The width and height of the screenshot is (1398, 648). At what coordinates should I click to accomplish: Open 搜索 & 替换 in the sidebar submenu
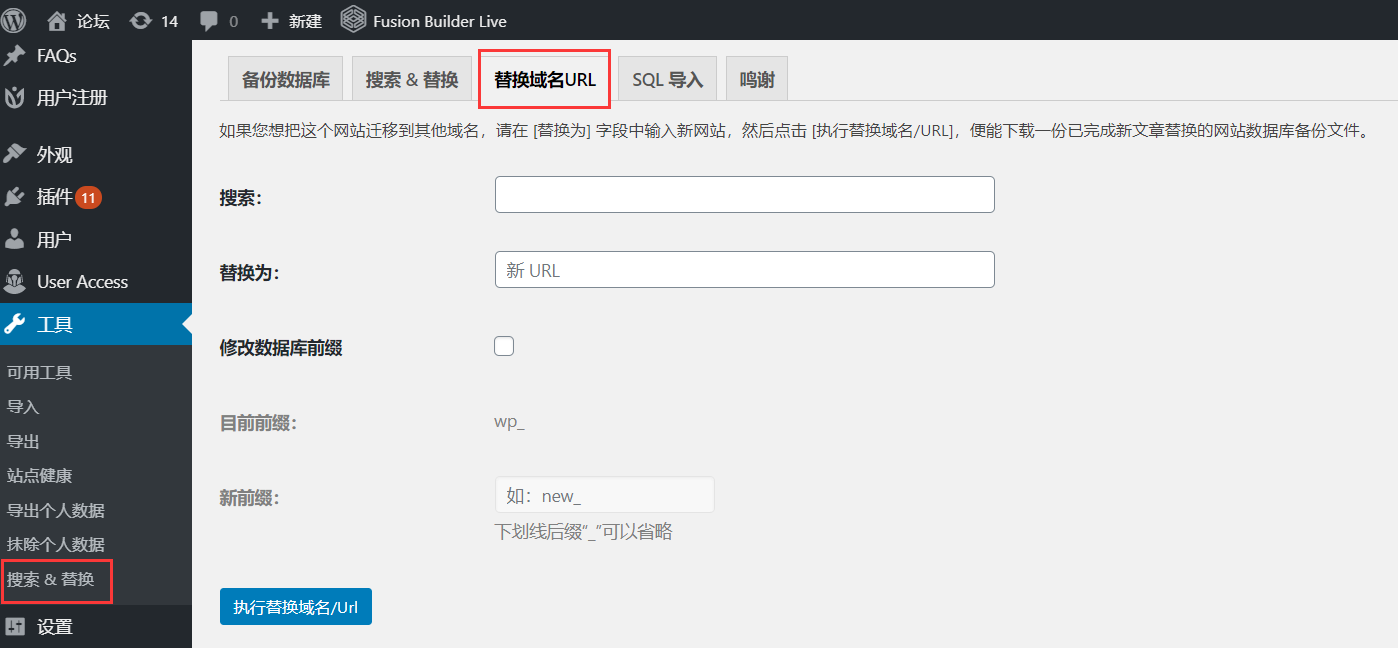pyautogui.click(x=51, y=579)
